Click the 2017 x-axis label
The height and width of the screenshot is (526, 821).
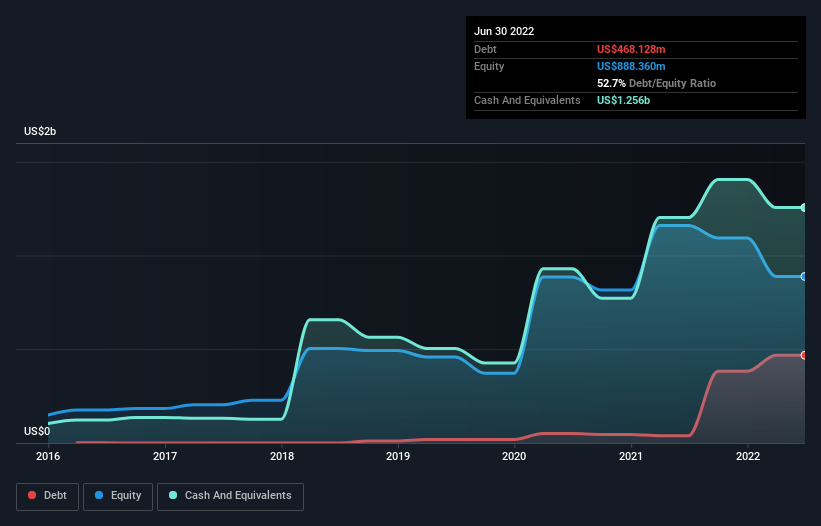(x=165, y=456)
